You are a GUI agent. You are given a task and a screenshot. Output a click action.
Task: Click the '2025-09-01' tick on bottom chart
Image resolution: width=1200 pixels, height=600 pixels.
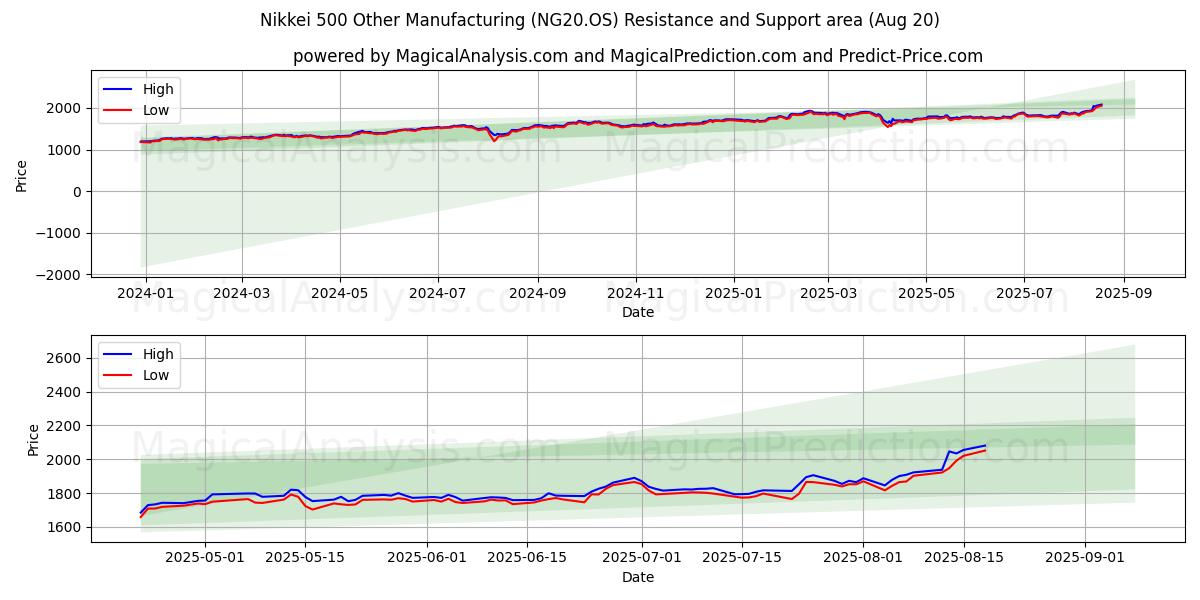[x=1085, y=560]
